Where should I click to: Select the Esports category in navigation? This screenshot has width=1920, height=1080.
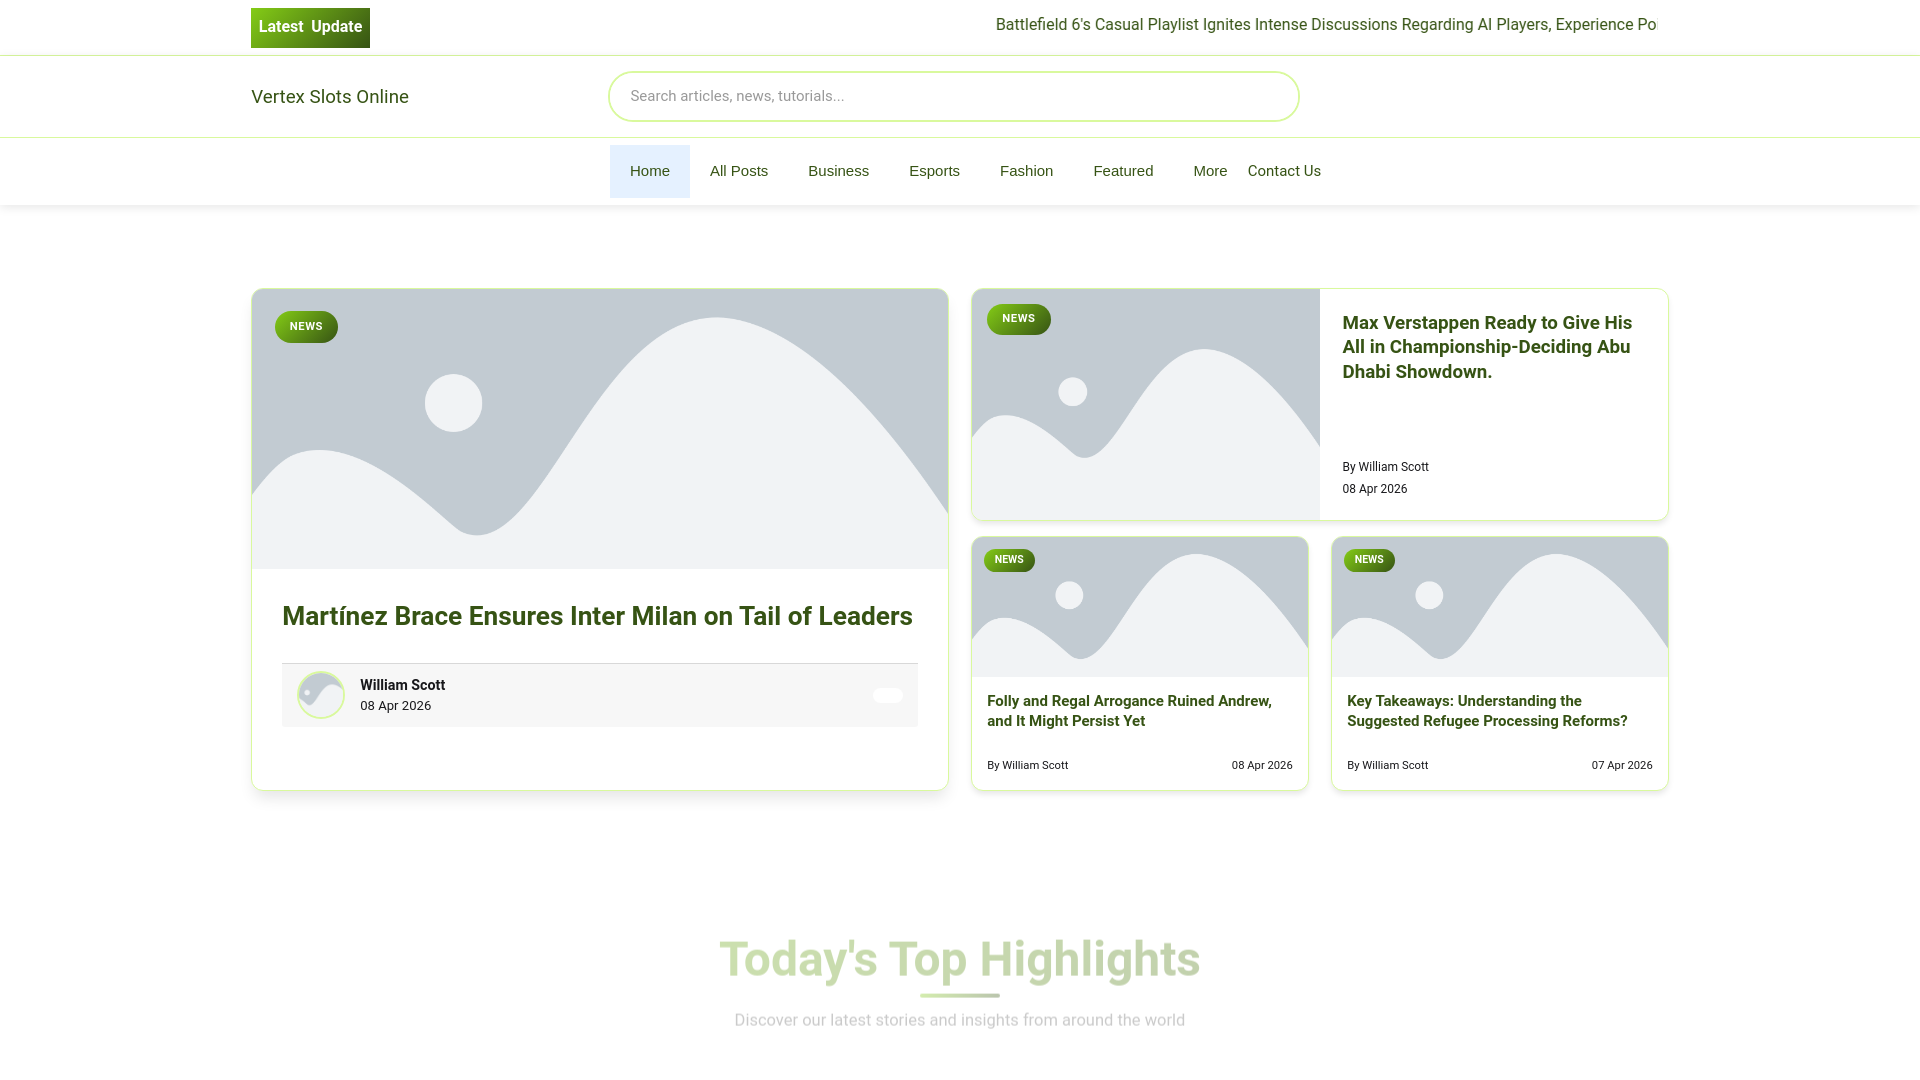[933, 171]
